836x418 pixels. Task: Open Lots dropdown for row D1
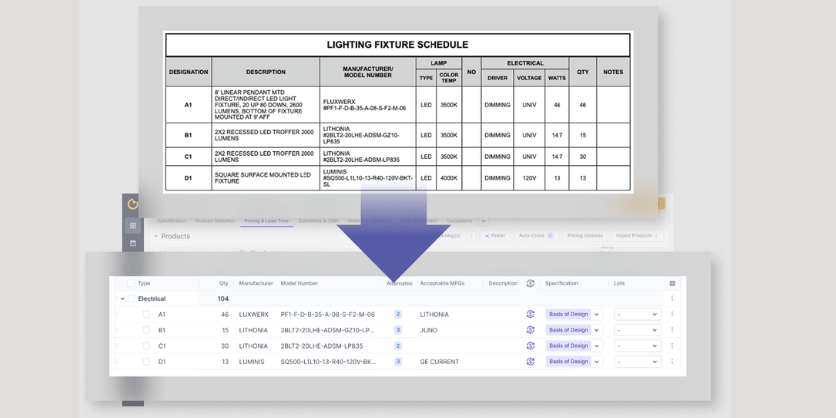pos(638,361)
